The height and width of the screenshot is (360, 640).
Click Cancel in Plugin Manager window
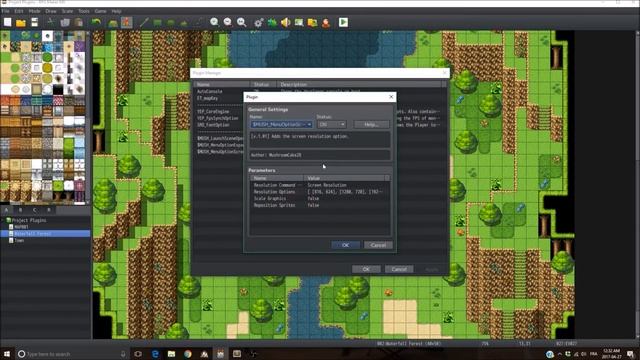[x=399, y=269]
